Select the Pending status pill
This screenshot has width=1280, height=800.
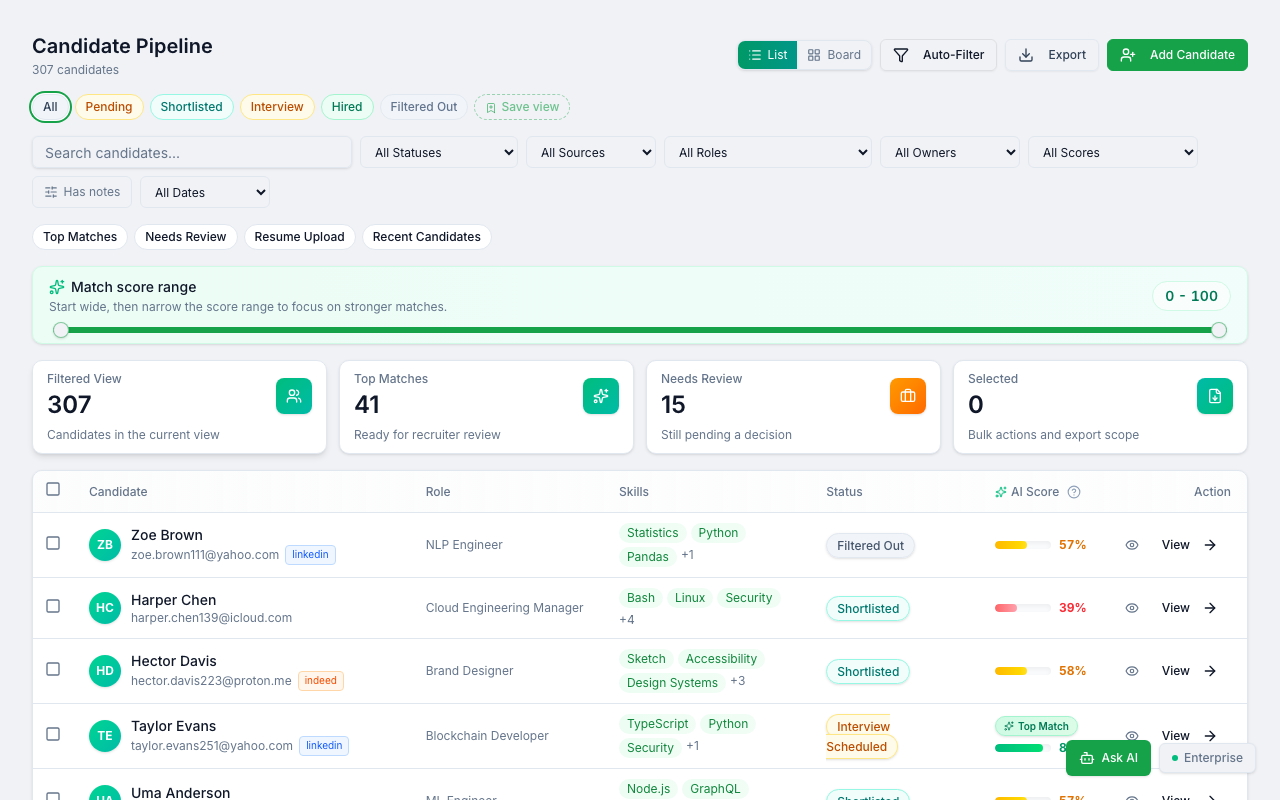(x=109, y=107)
